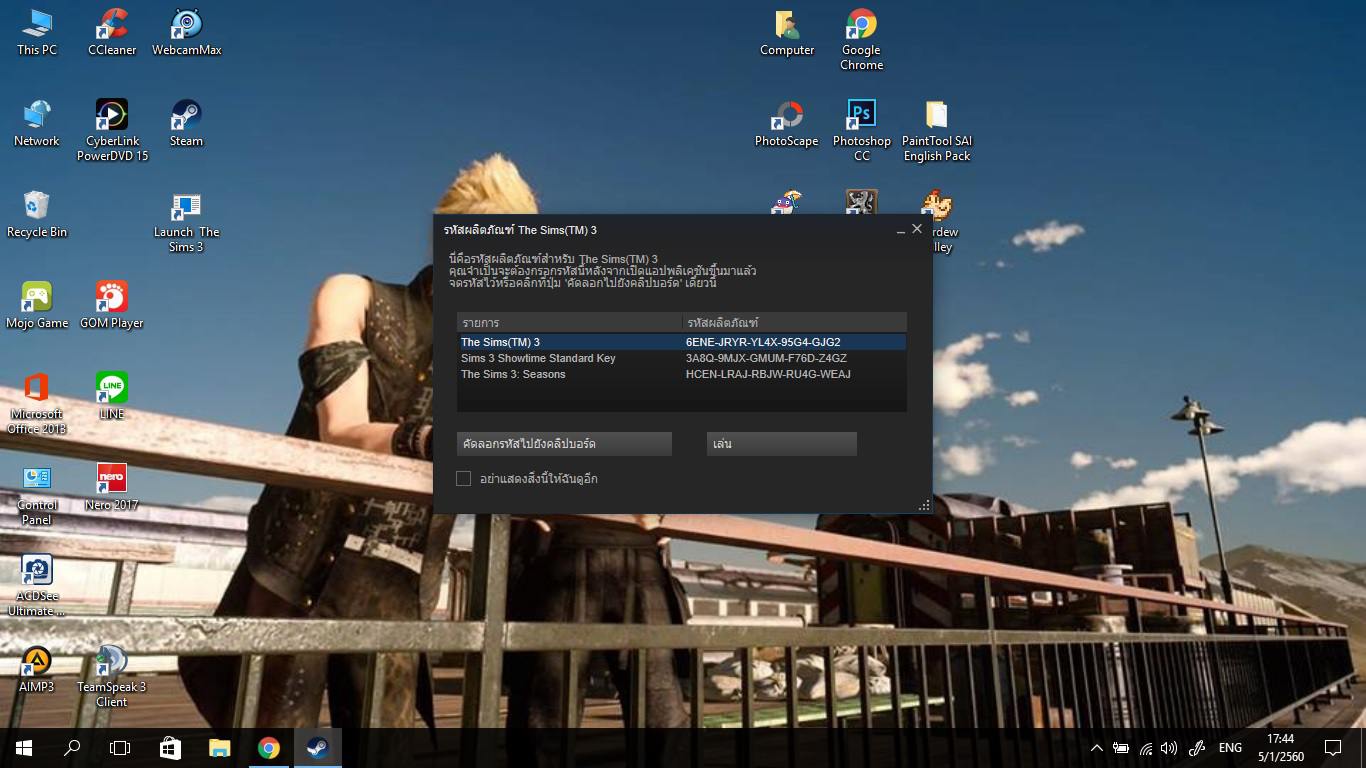Open the ENG input language switcher

pyautogui.click(x=1230, y=748)
